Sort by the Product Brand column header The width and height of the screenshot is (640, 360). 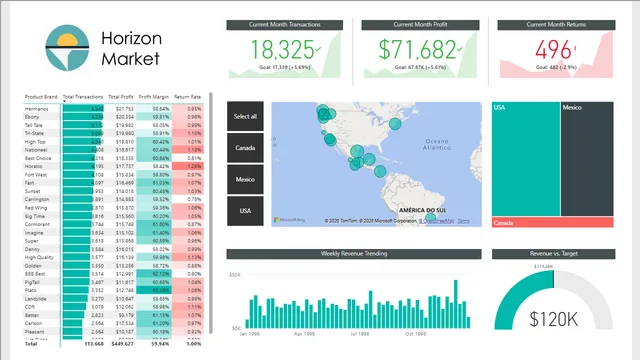coord(41,97)
